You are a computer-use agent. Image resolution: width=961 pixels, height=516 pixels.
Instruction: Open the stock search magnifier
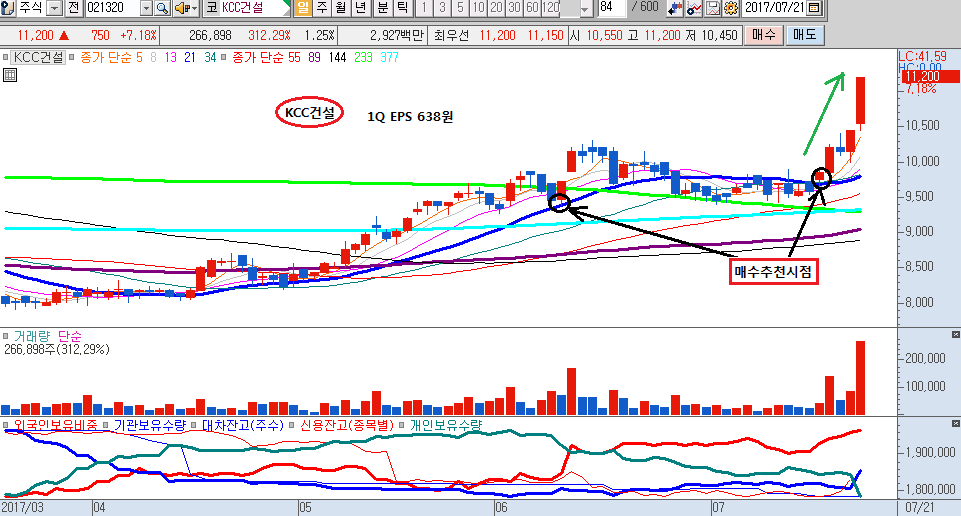click(x=162, y=8)
